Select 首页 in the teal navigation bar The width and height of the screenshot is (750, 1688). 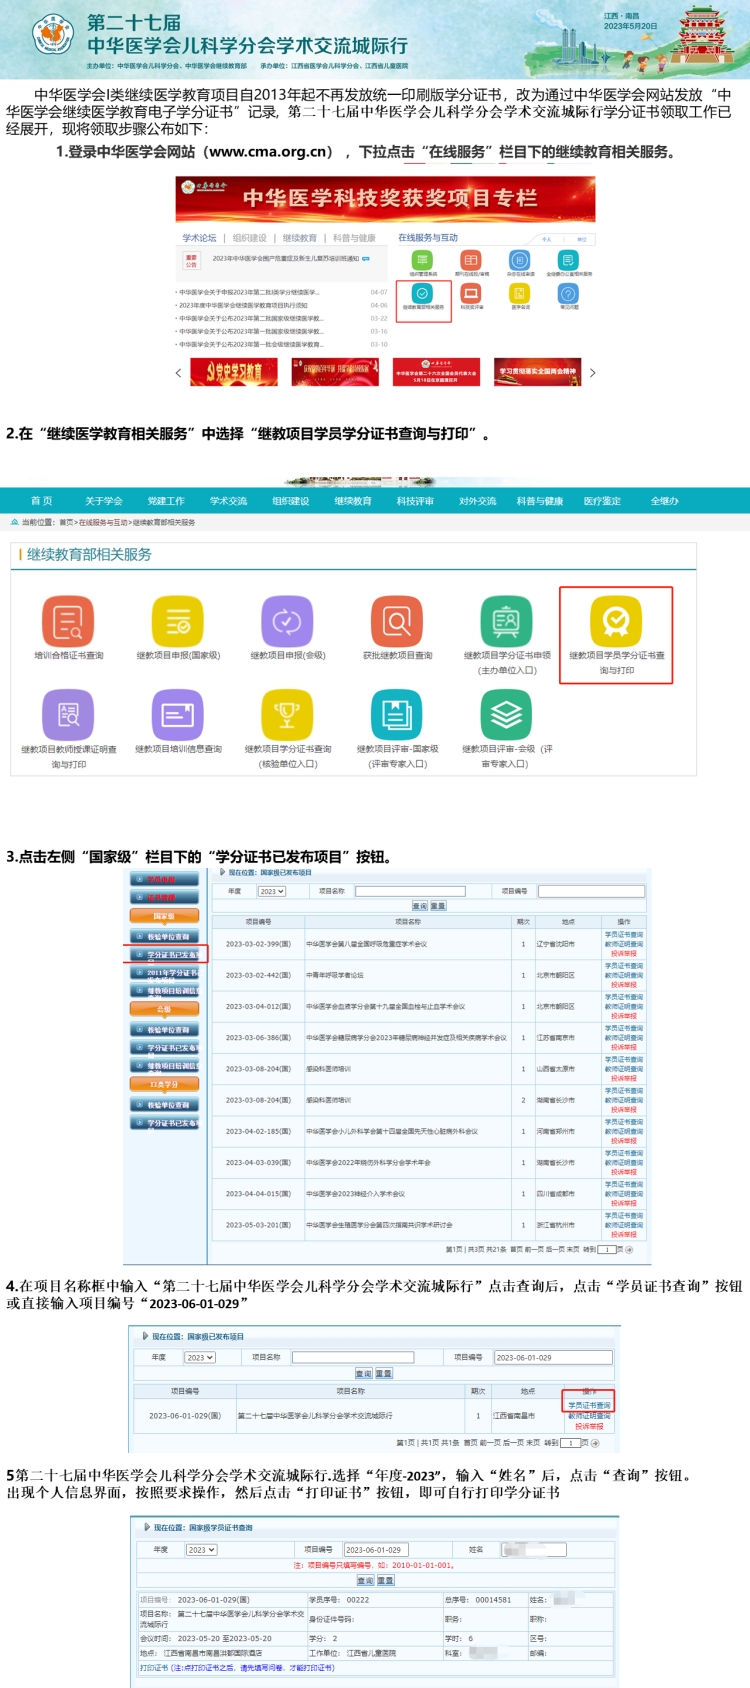41,501
